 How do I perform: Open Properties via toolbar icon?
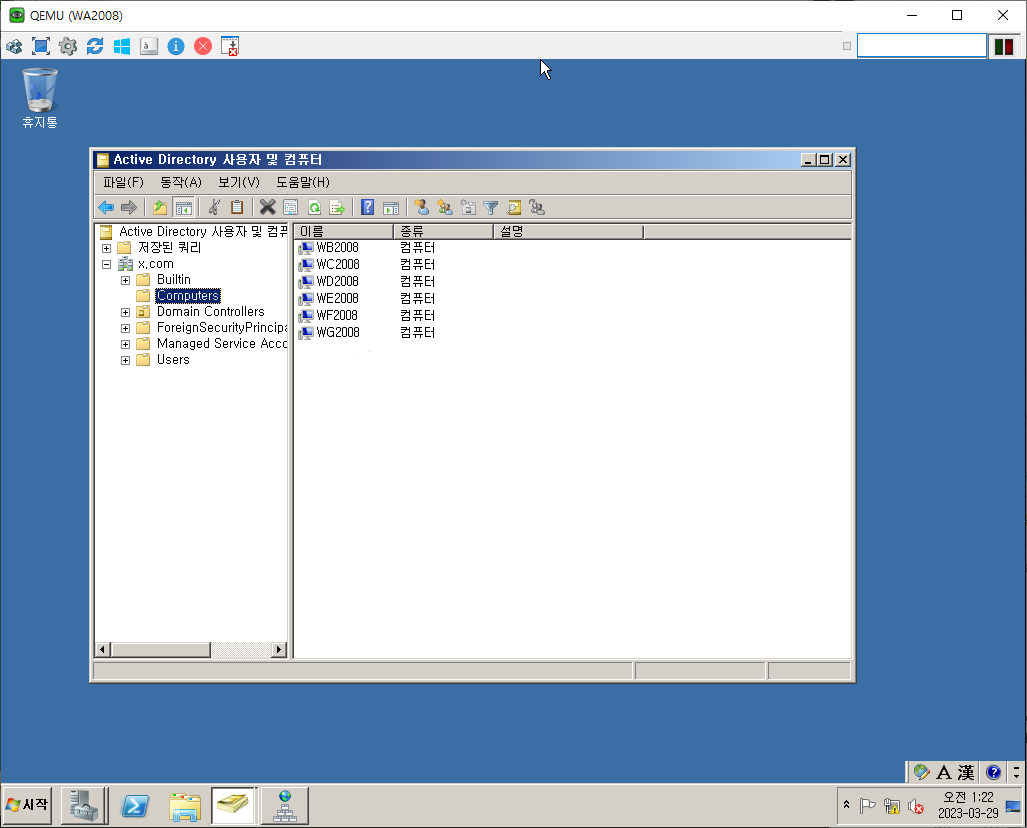(x=291, y=208)
